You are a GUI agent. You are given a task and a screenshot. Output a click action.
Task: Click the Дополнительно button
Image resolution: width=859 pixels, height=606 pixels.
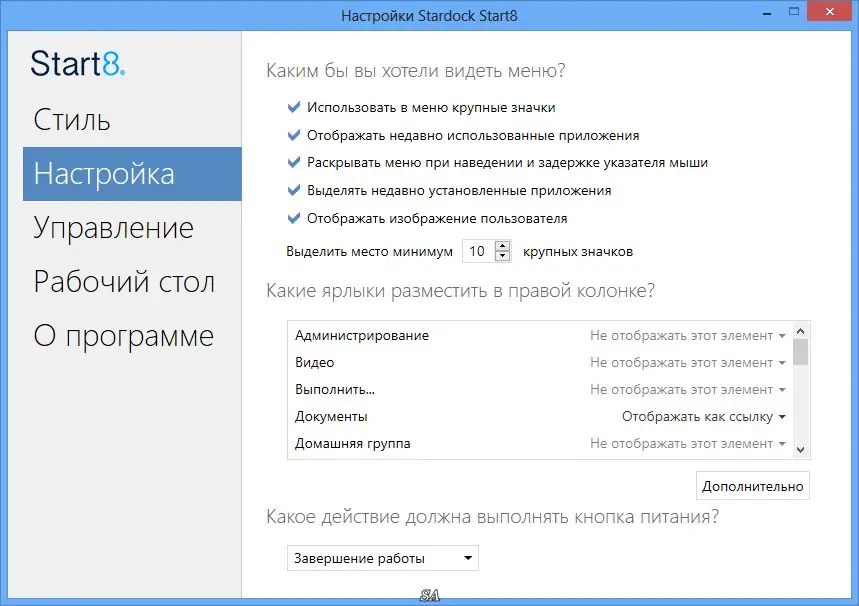click(x=752, y=485)
